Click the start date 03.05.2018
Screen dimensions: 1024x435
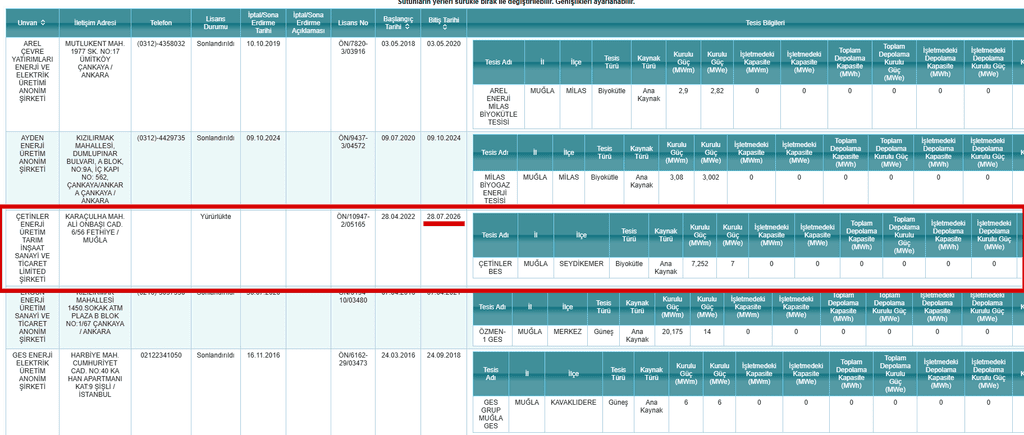(x=398, y=44)
